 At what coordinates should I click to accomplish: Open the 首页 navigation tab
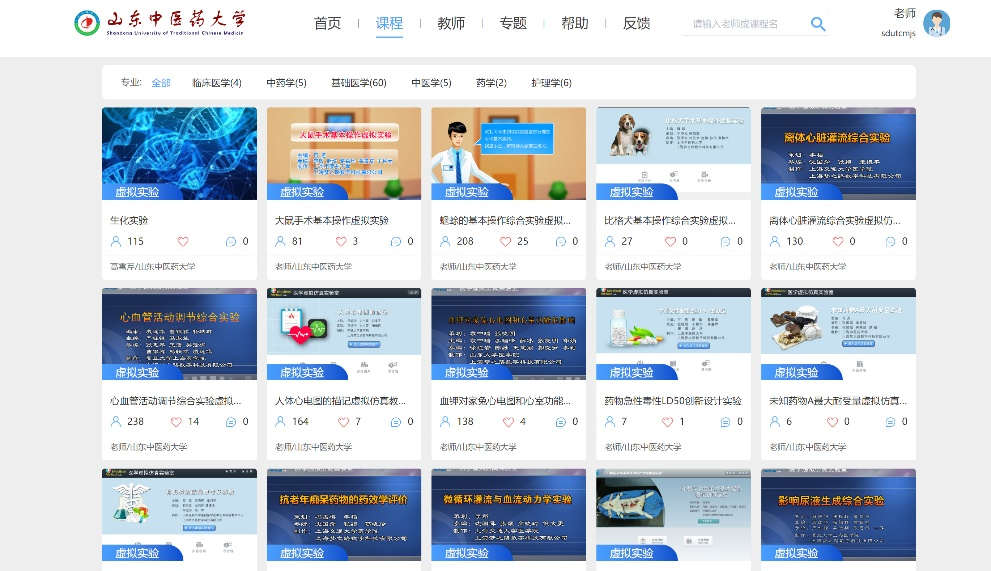[x=327, y=23]
